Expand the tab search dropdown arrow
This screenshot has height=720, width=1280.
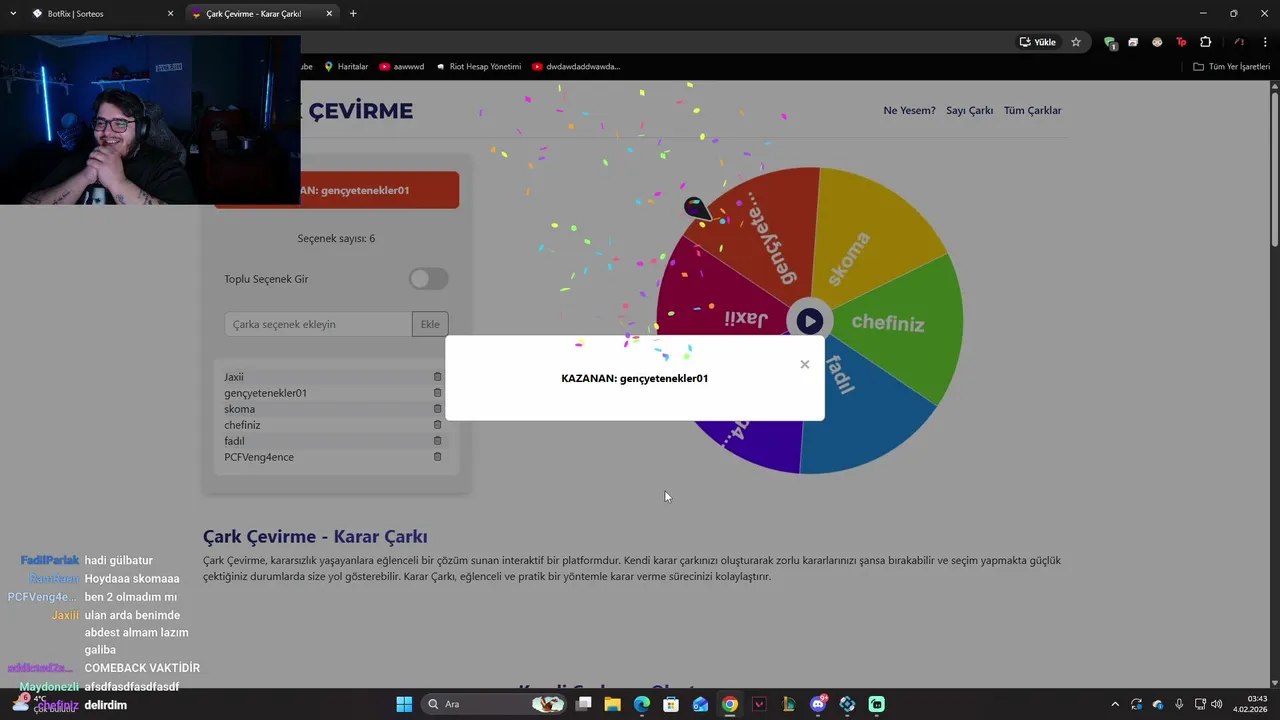click(x=12, y=14)
